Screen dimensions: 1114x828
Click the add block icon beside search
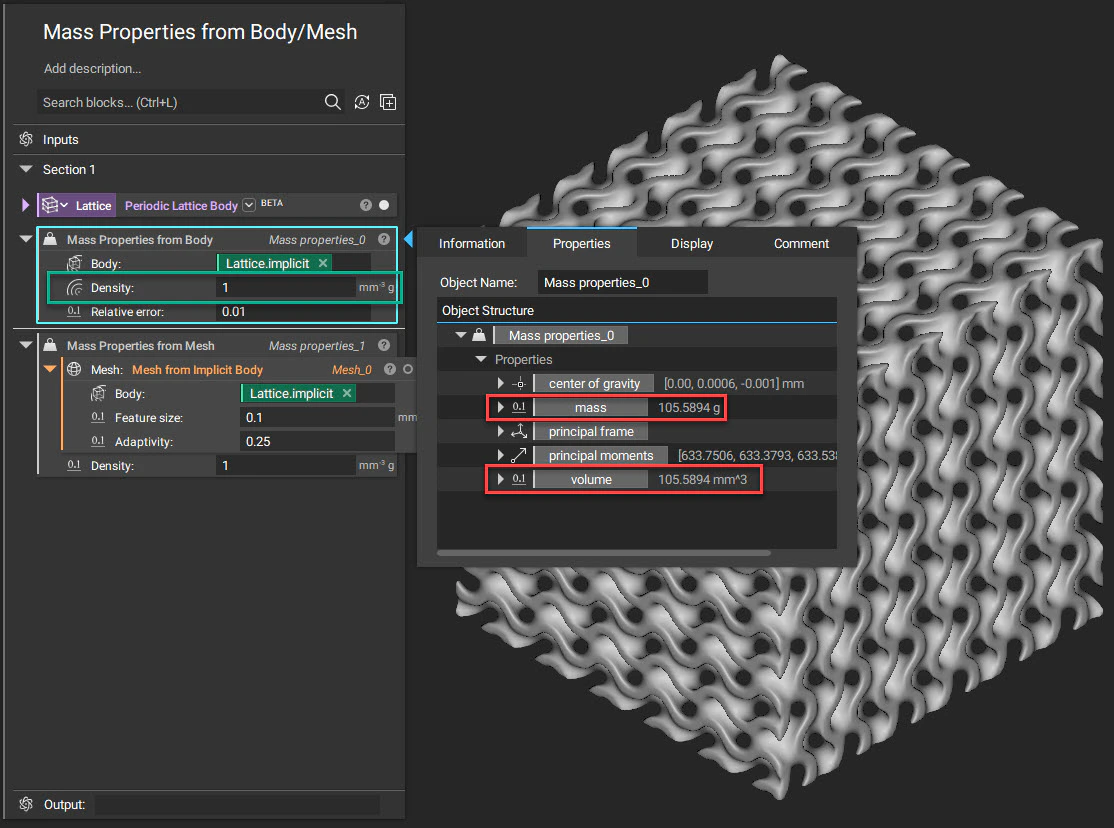tap(388, 102)
